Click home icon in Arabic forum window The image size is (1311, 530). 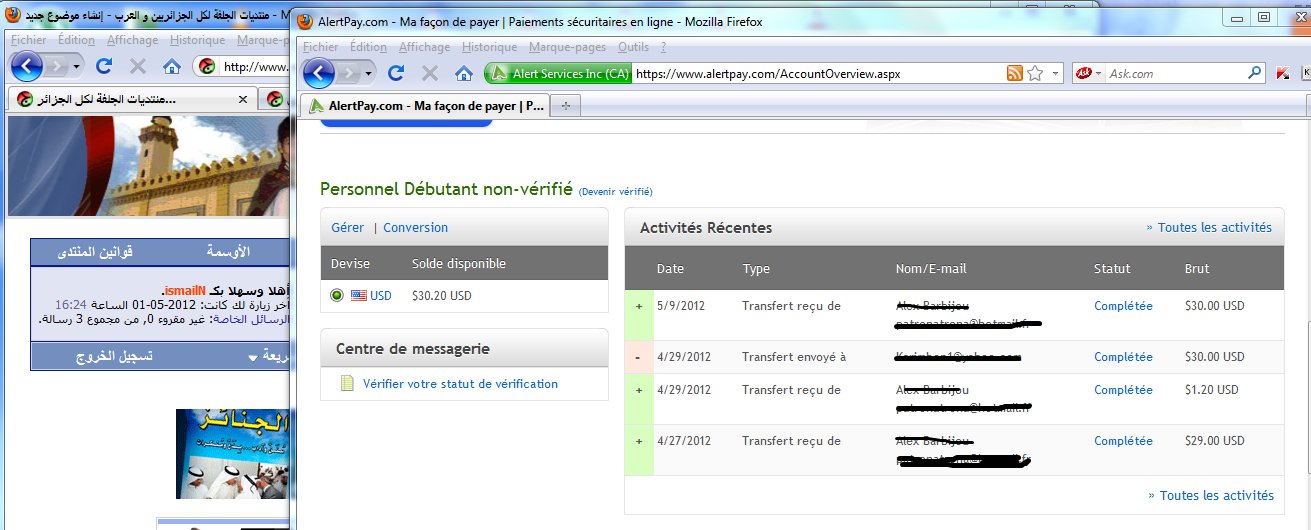[172, 67]
